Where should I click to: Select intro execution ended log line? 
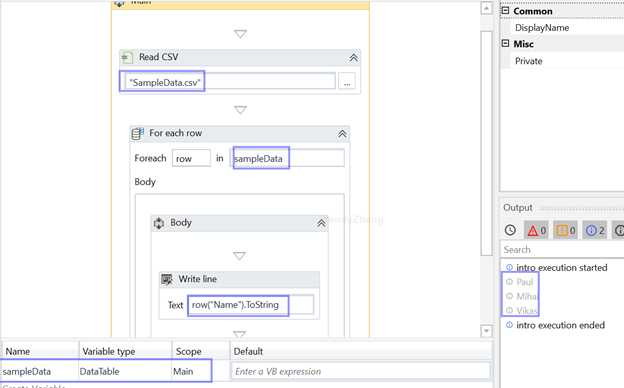(x=560, y=325)
